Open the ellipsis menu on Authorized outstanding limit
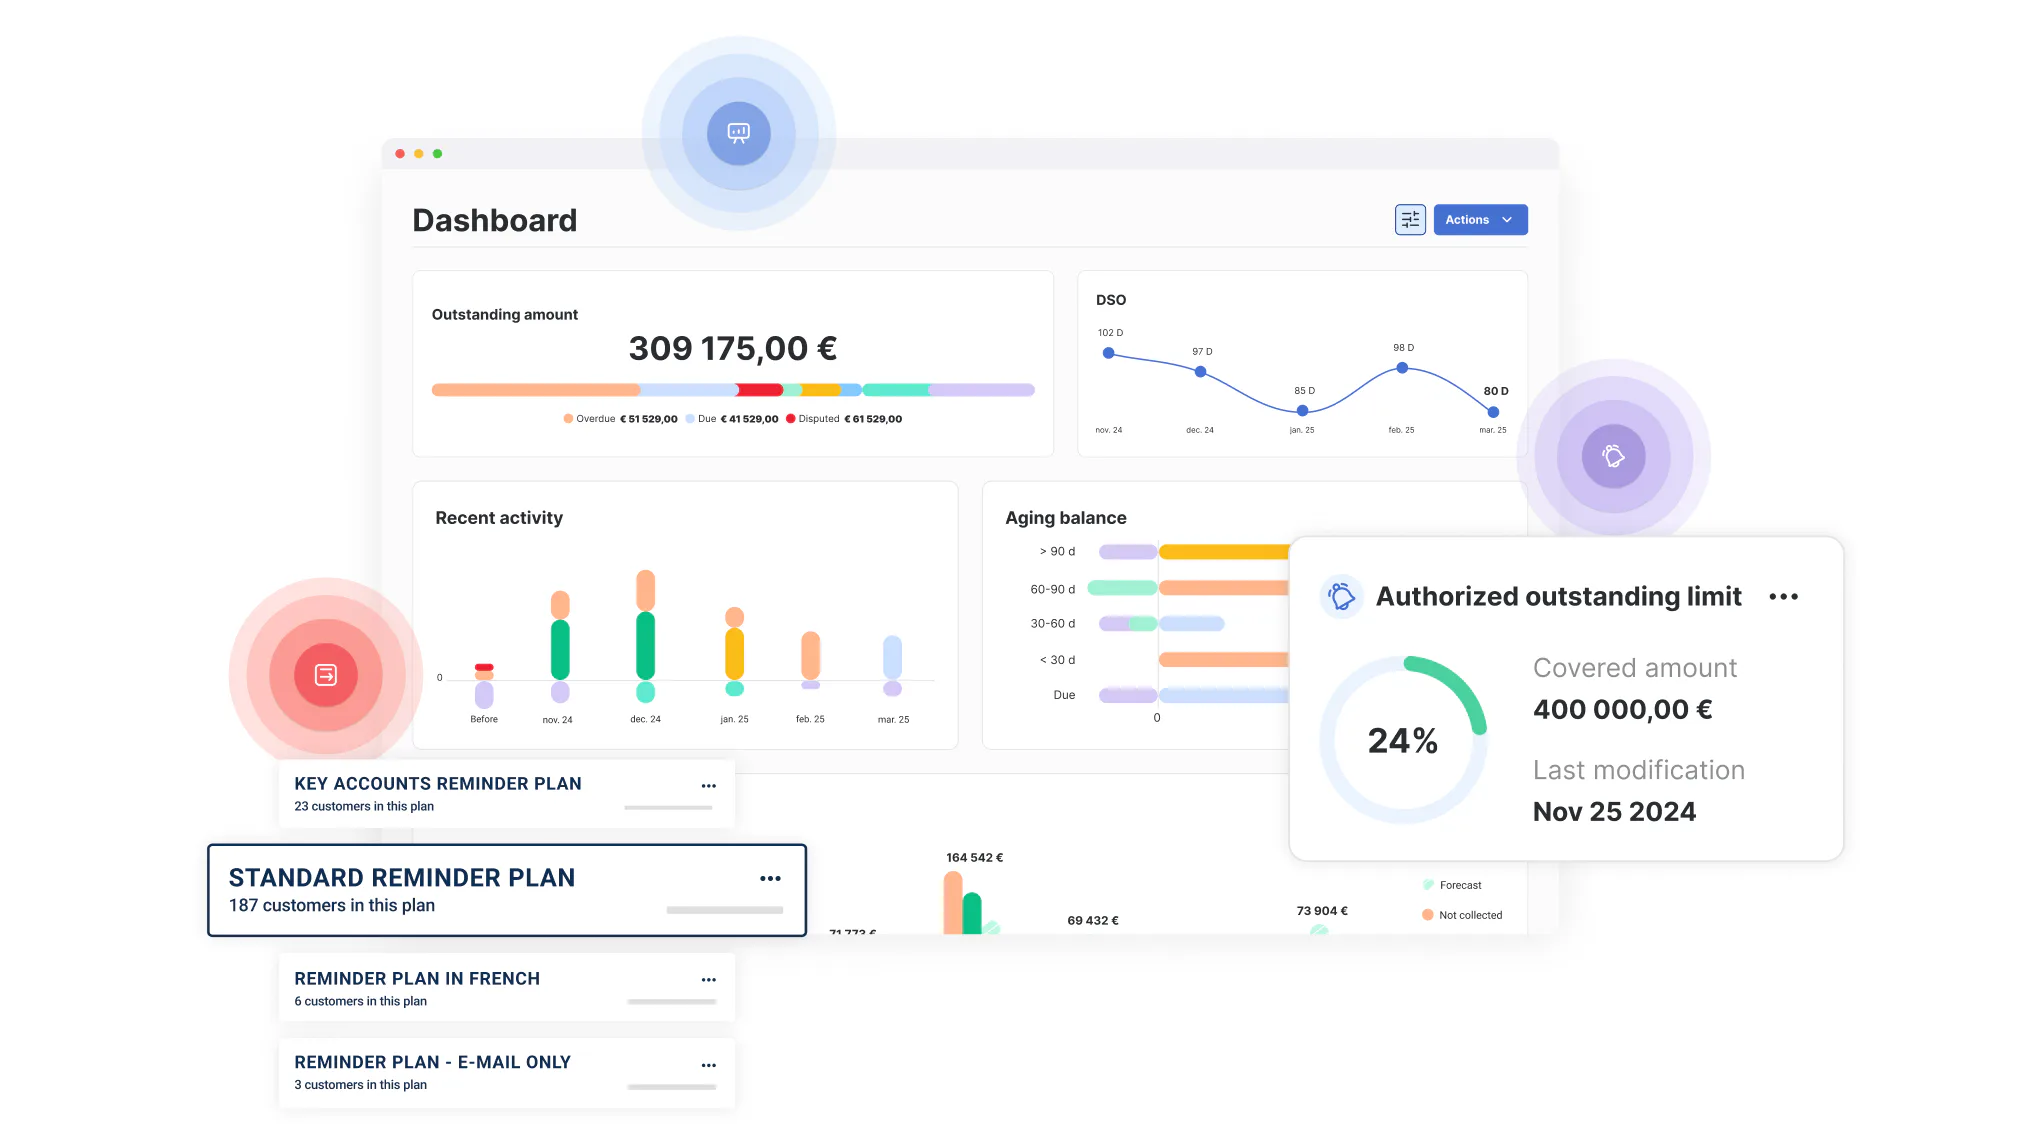Viewport: 2038px width, 1144px height. [1784, 596]
